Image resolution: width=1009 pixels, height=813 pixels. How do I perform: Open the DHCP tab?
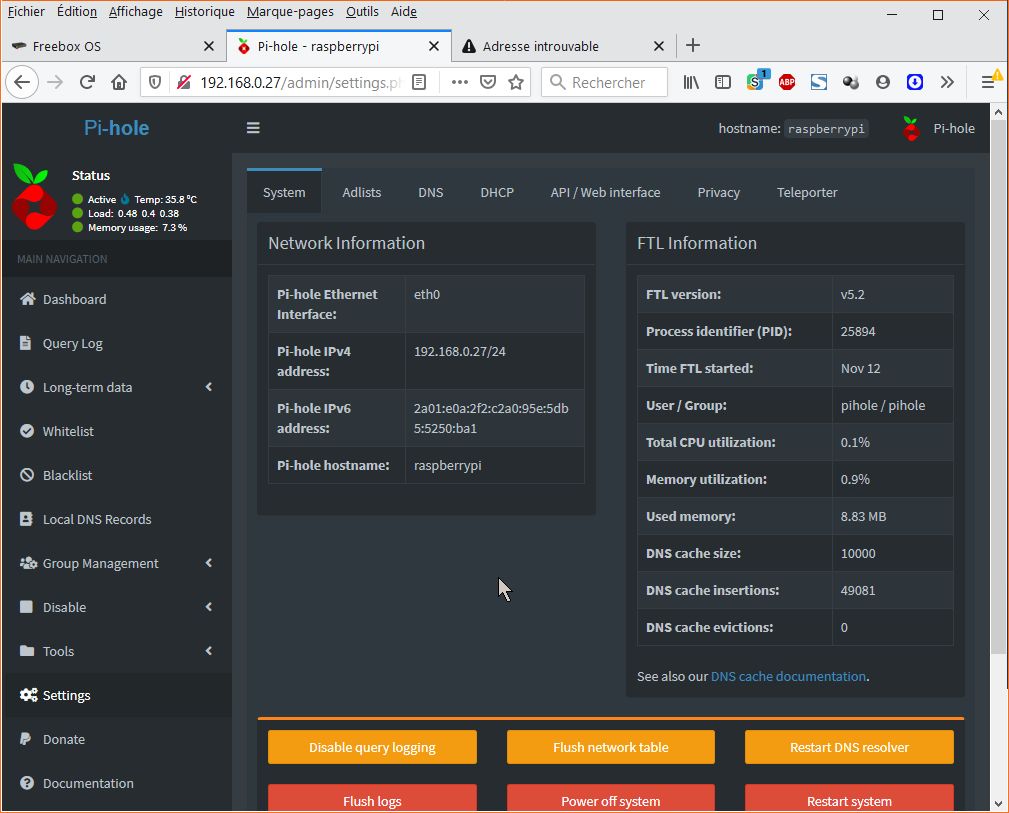coord(497,192)
